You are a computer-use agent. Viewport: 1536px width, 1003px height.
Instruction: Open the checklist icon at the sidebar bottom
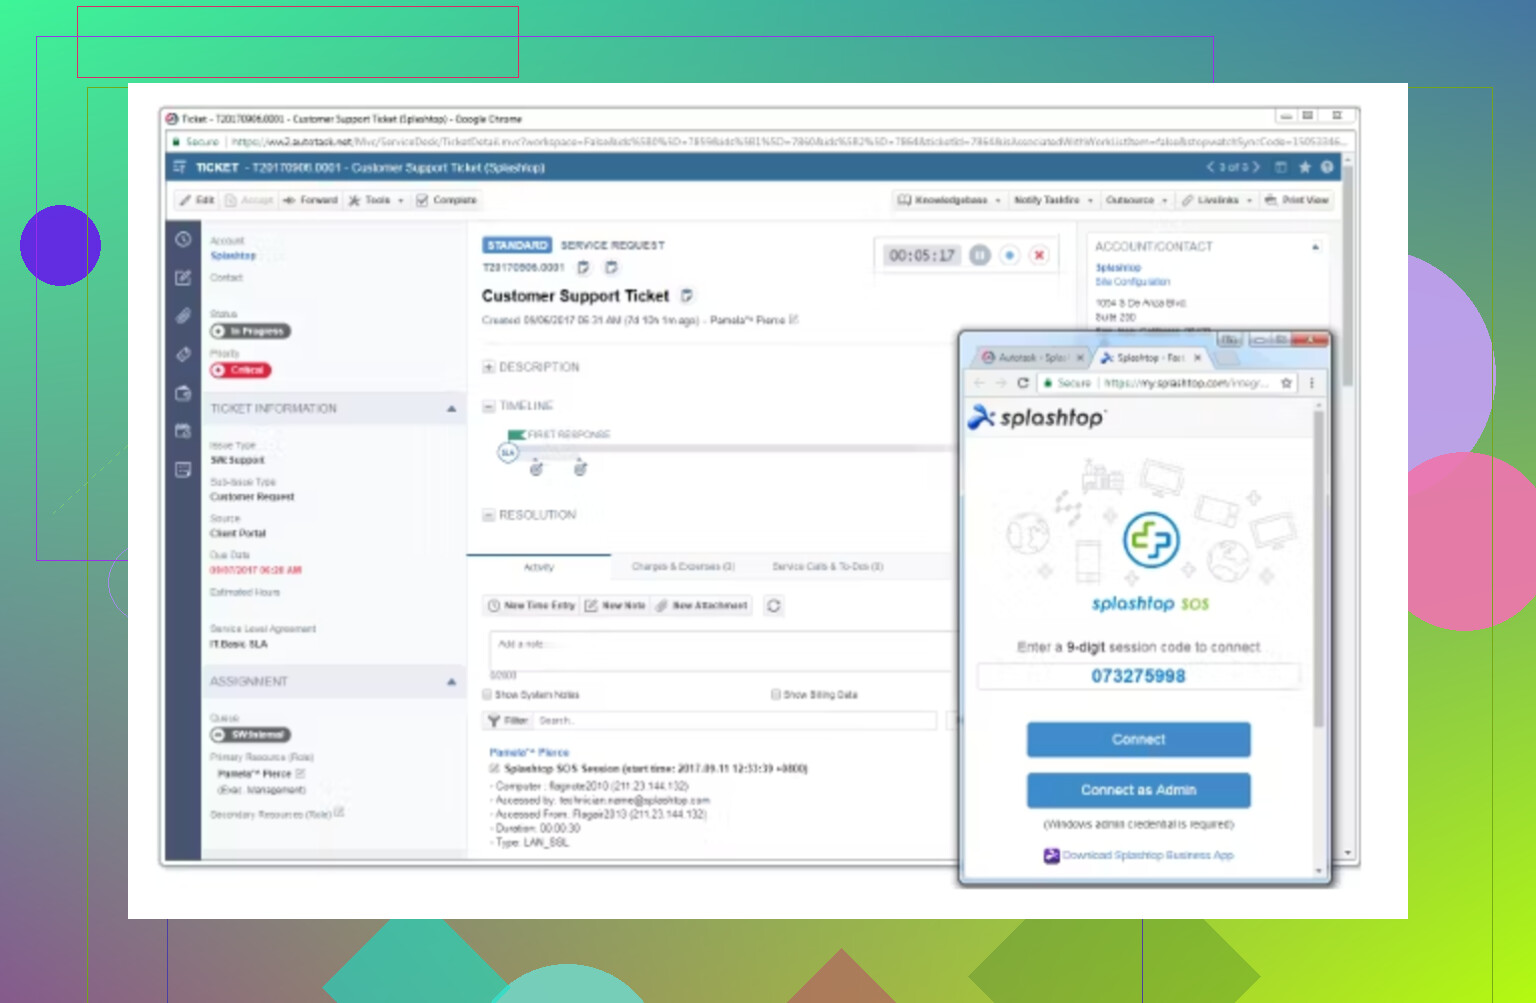tap(183, 469)
